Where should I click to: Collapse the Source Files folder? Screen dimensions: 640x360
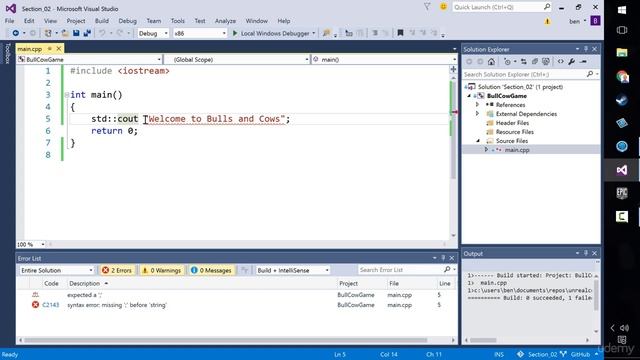point(478,141)
